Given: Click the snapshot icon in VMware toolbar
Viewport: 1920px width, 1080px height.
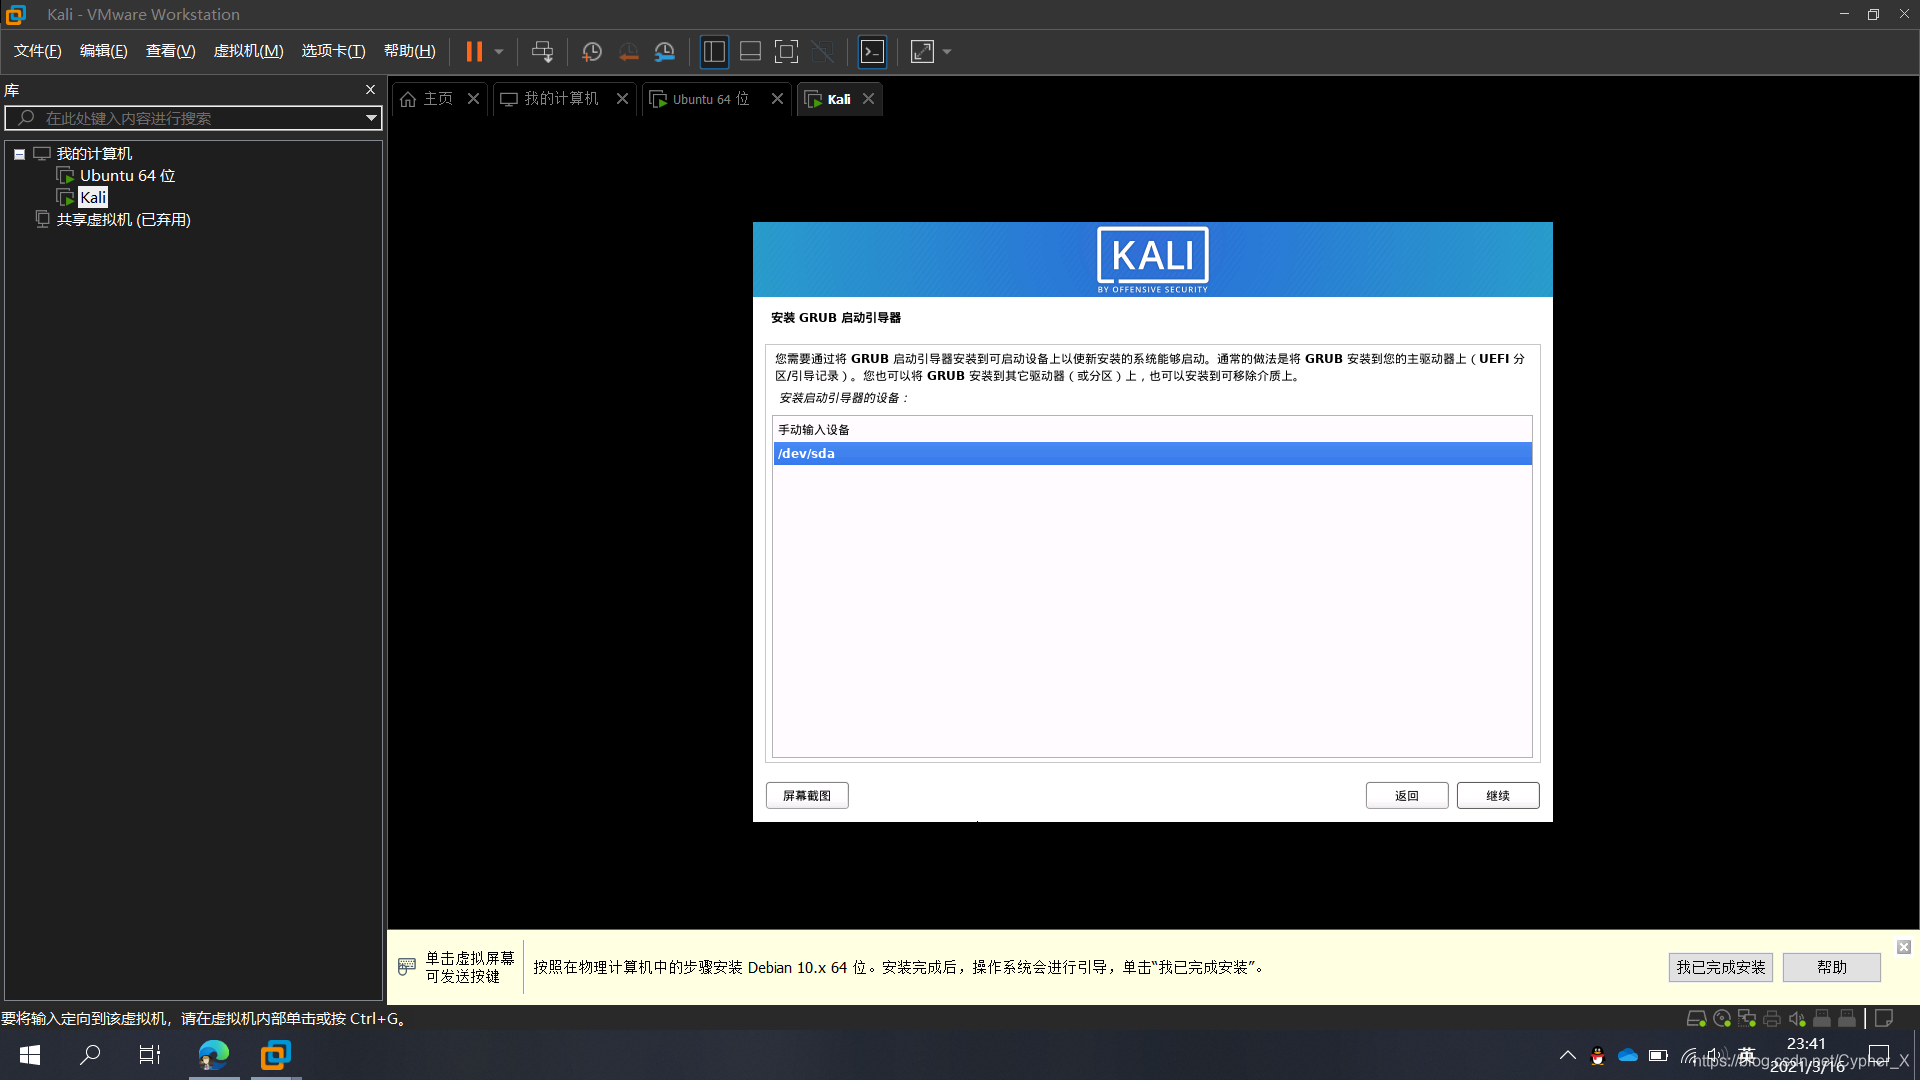Looking at the screenshot, I should coord(592,51).
